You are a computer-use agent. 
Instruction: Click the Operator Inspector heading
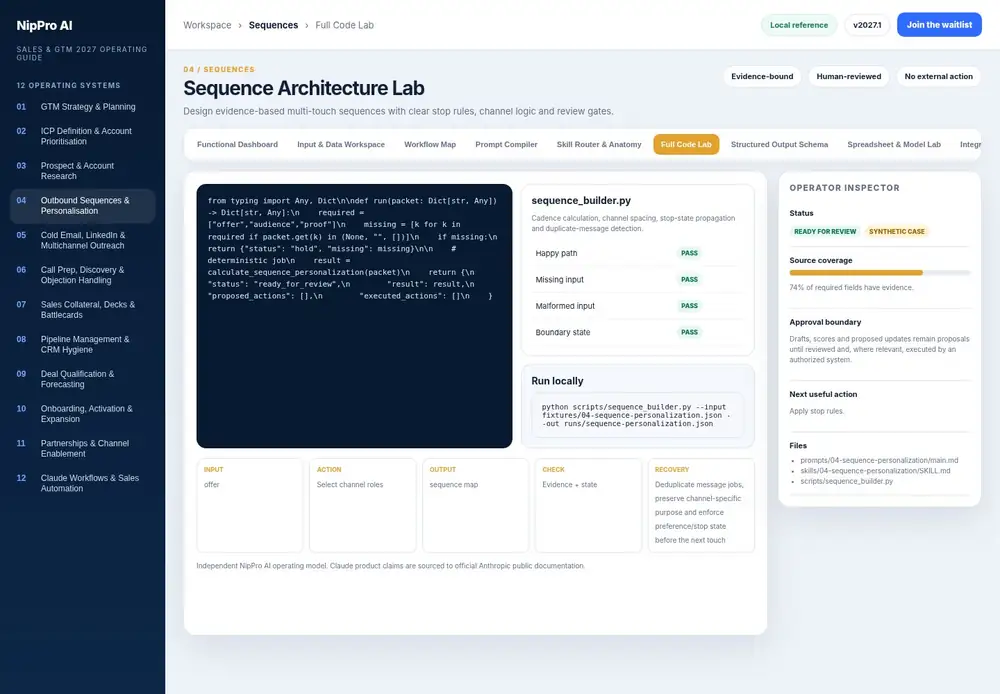[x=844, y=188]
